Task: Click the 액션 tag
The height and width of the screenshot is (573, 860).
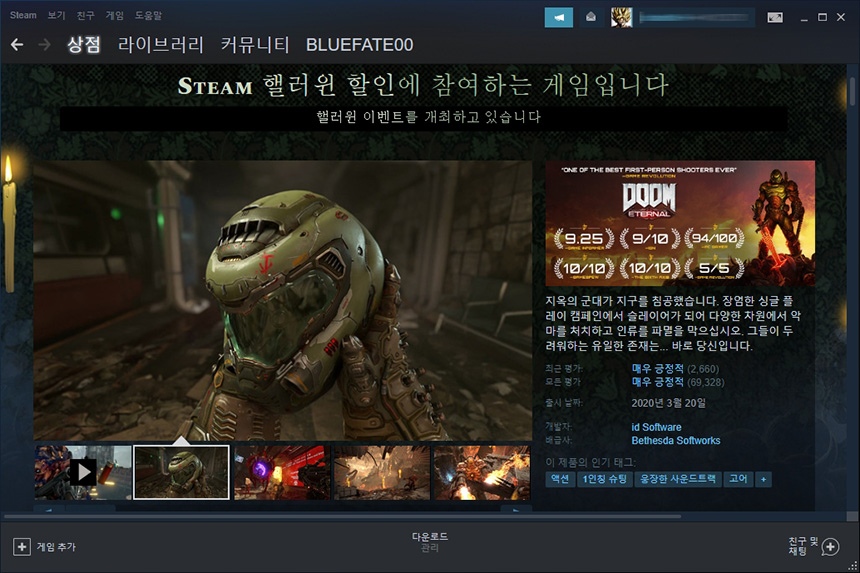Action: pyautogui.click(x=560, y=479)
